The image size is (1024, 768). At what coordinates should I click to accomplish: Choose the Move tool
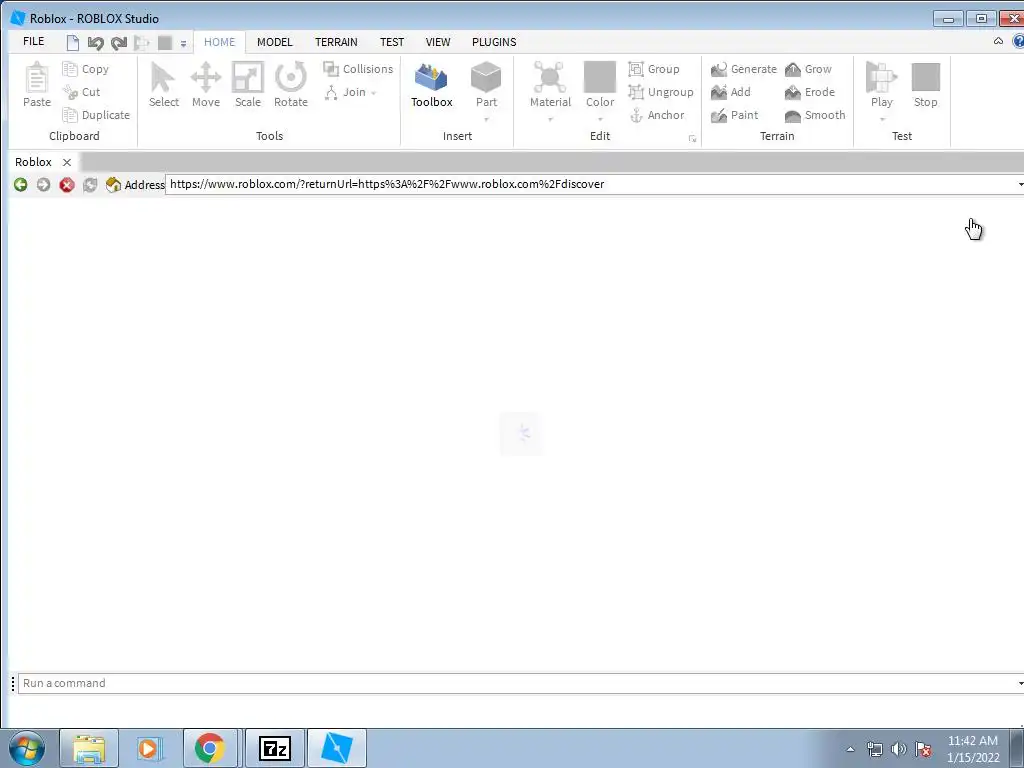point(206,85)
